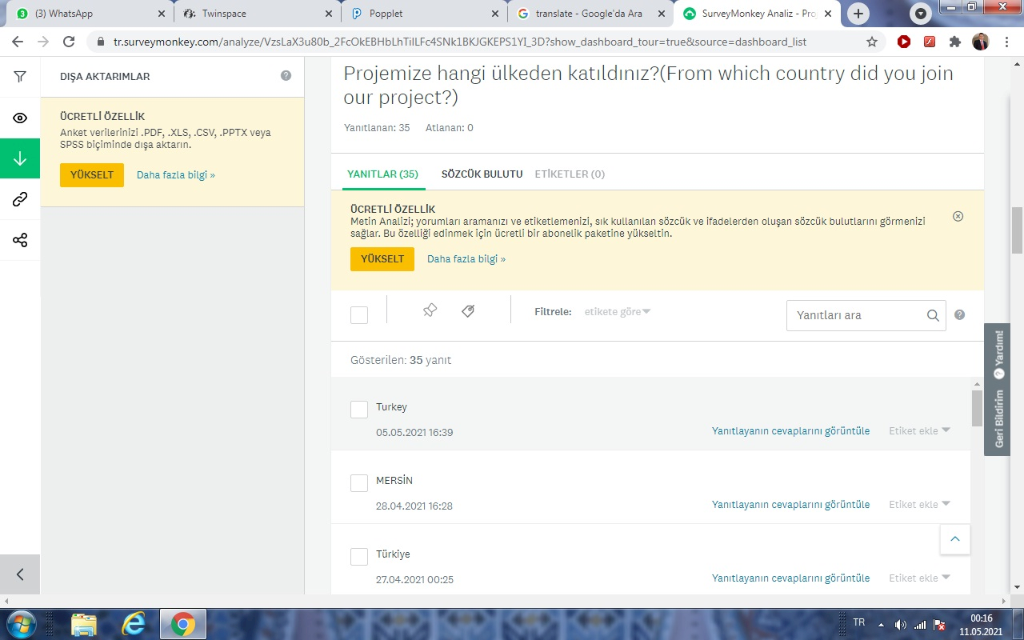Open Etiket ekle dropdown for MERSİN row
The width and height of the screenshot is (1024, 640).
(919, 505)
